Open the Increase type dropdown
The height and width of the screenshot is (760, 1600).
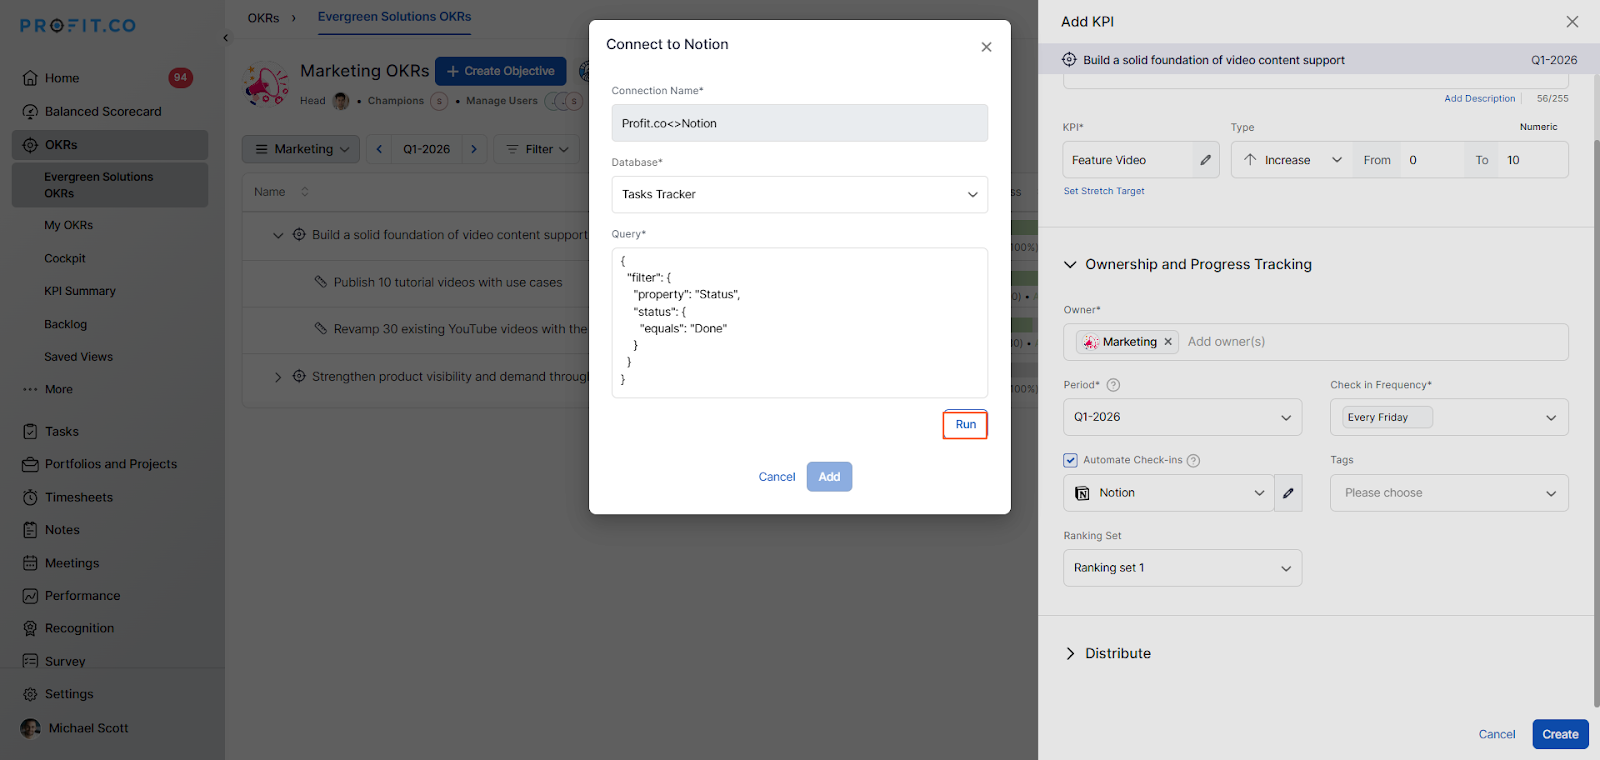[x=1292, y=160]
